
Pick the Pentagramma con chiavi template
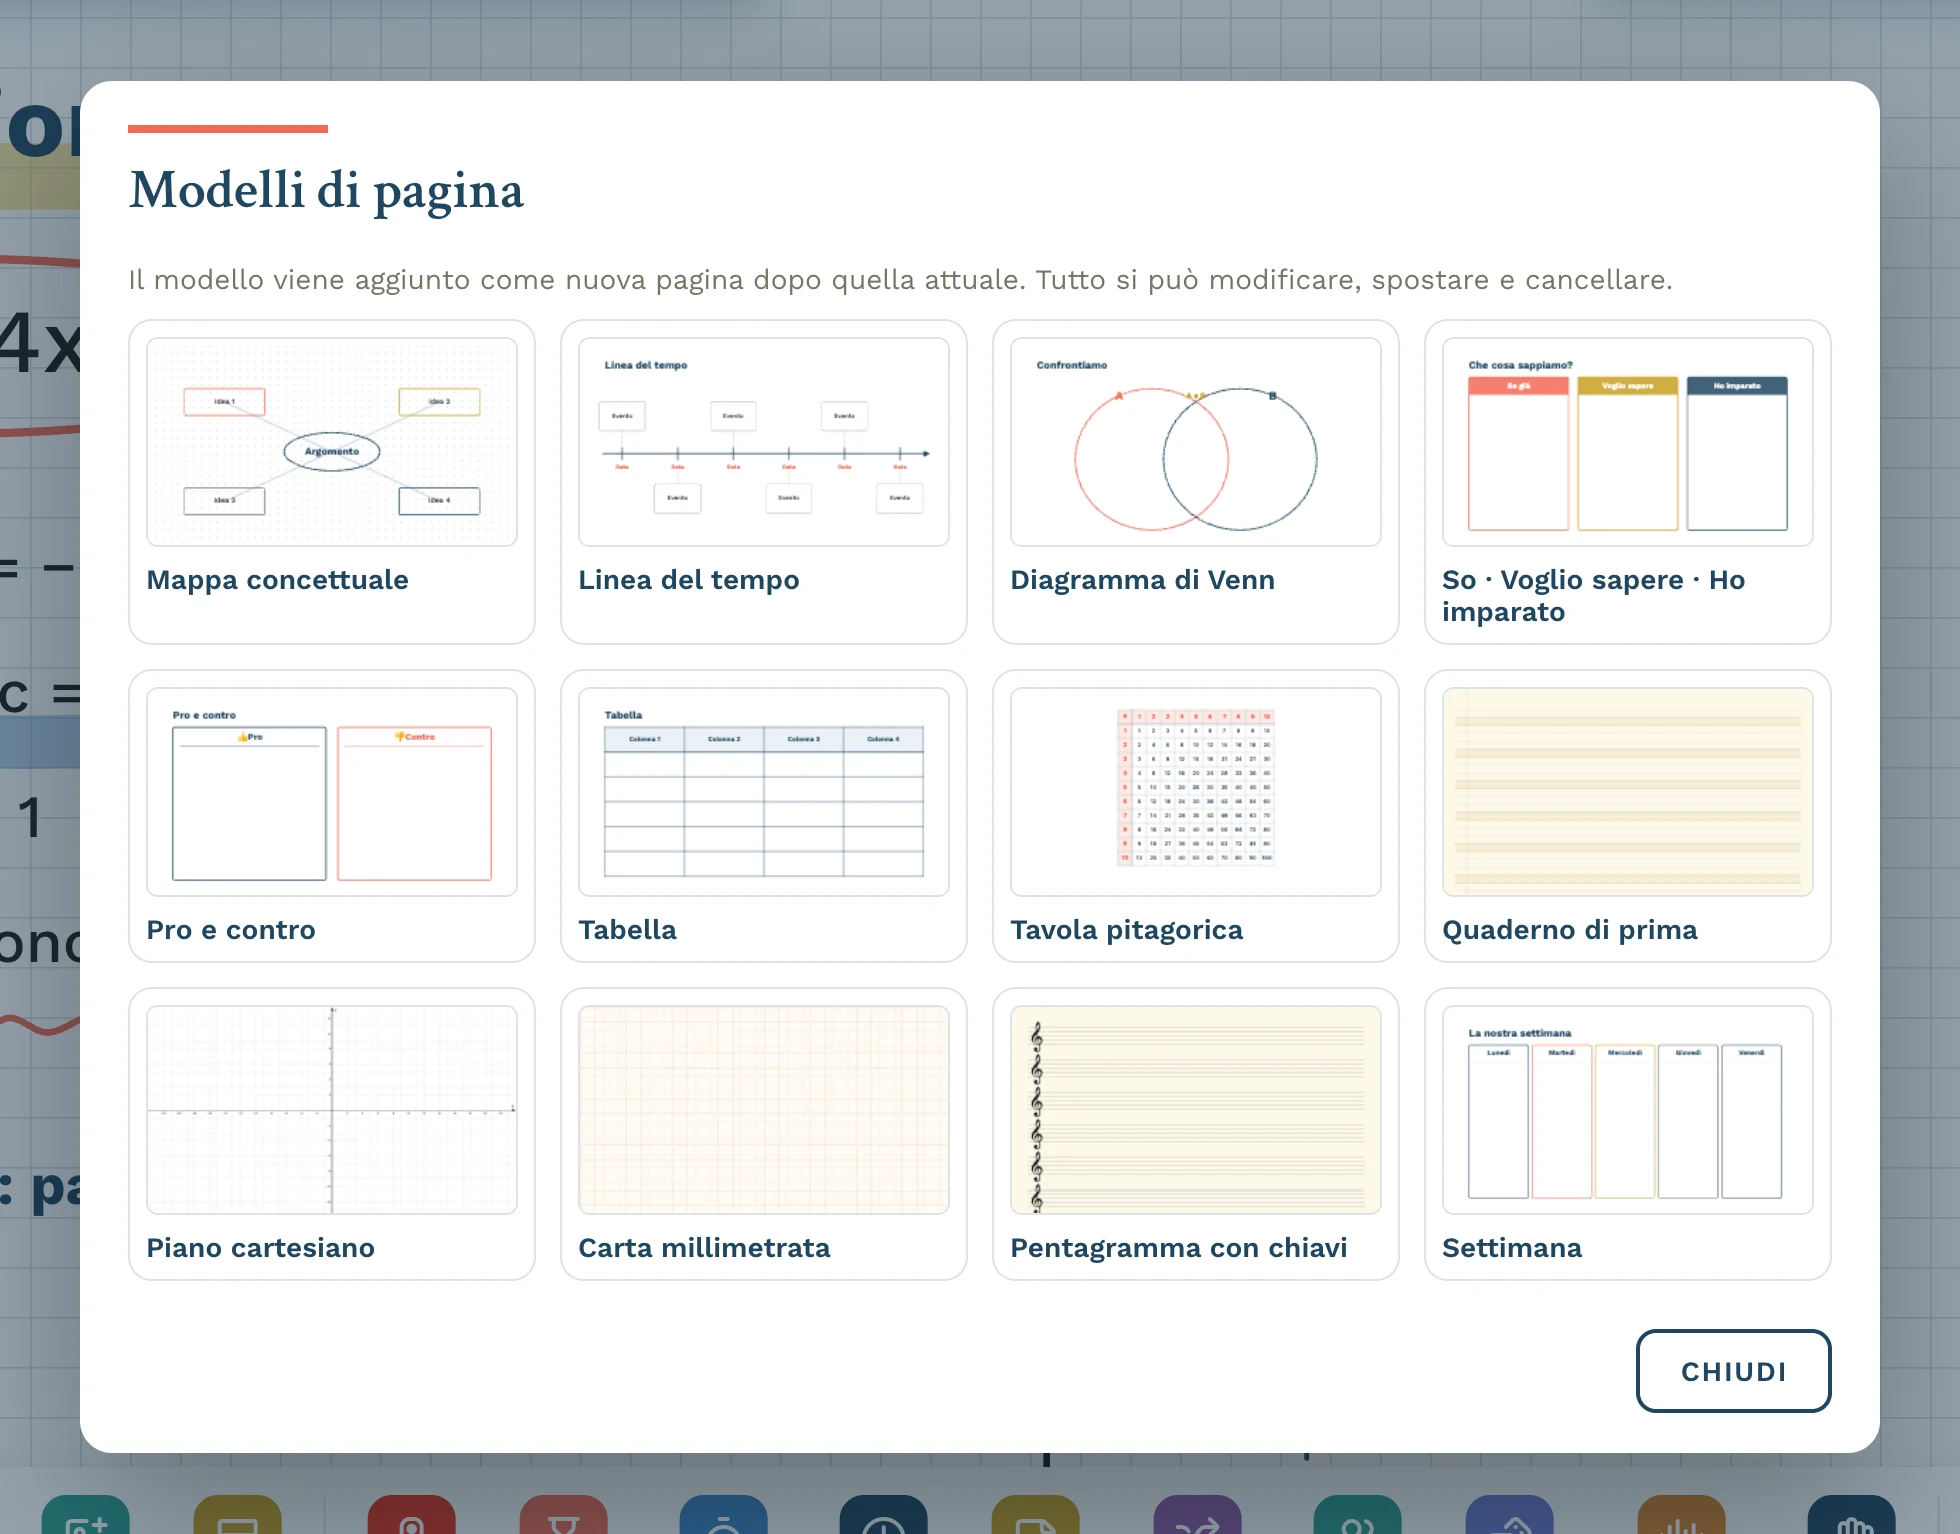pos(1196,1134)
